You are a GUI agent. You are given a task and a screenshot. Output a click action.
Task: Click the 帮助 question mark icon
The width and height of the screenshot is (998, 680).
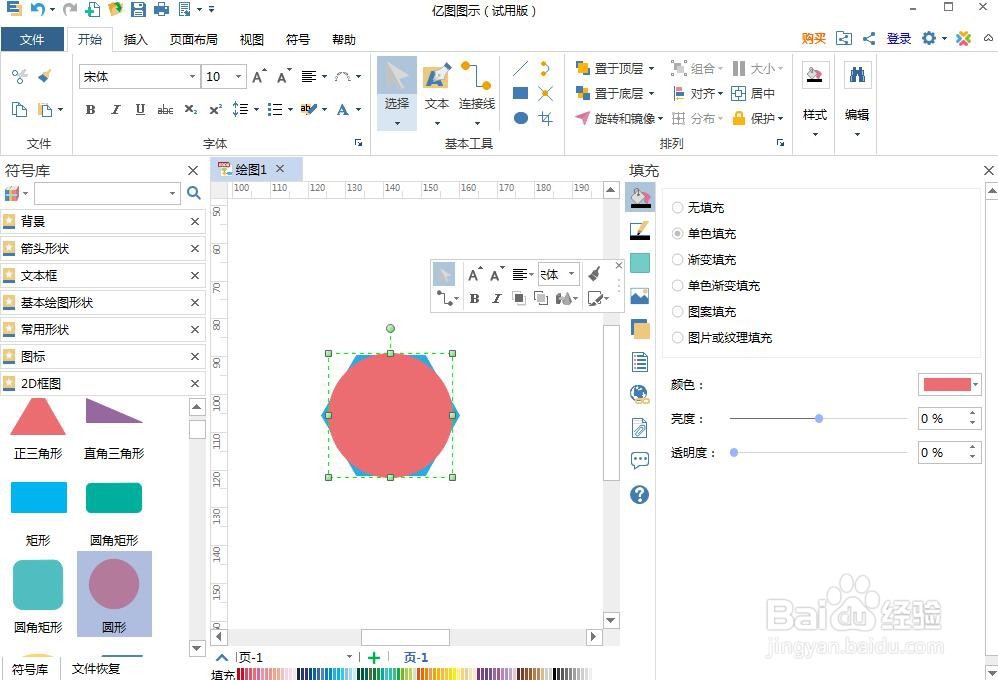[x=638, y=494]
